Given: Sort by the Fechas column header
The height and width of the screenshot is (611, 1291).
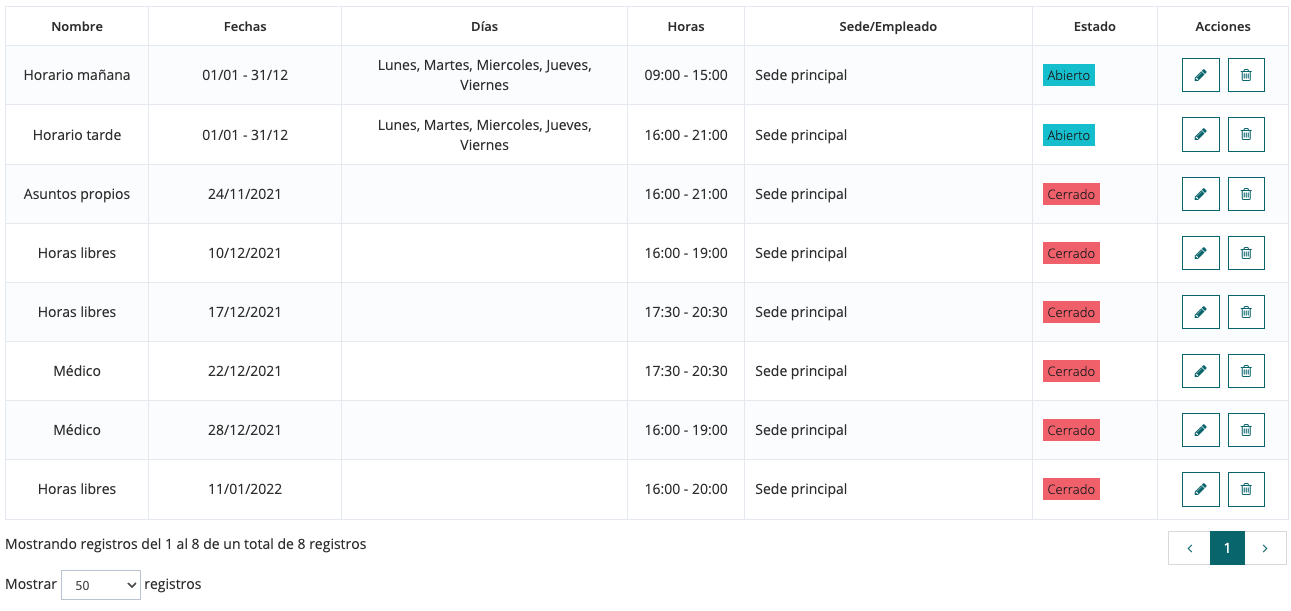Looking at the screenshot, I should (245, 26).
